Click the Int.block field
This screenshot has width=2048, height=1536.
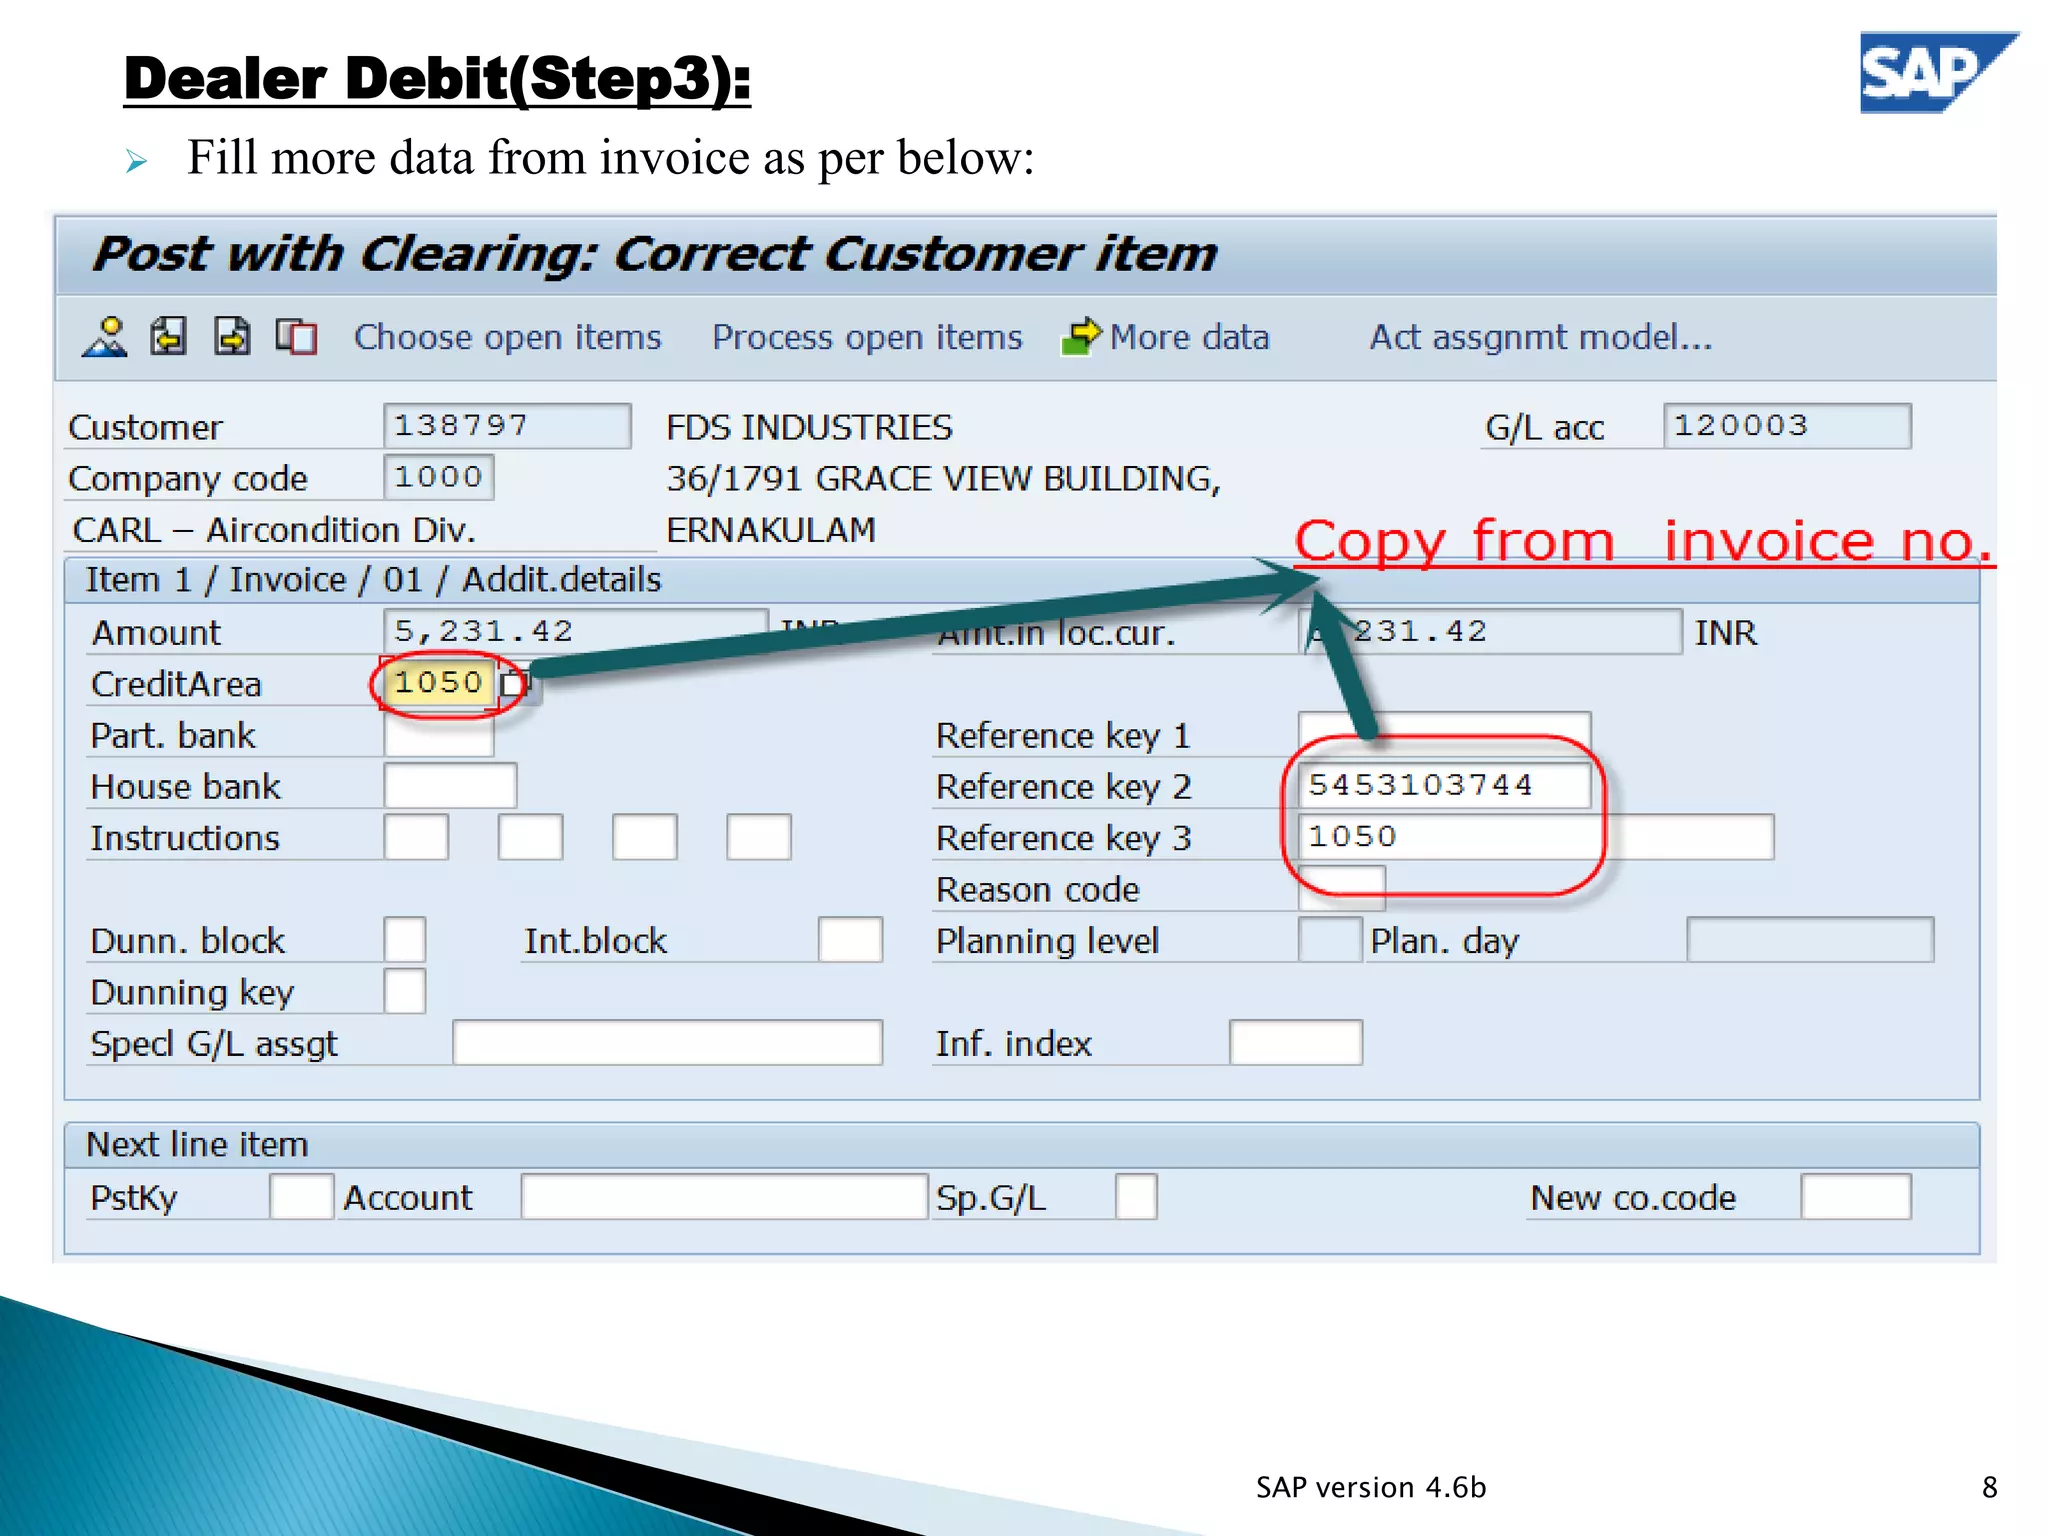850,940
